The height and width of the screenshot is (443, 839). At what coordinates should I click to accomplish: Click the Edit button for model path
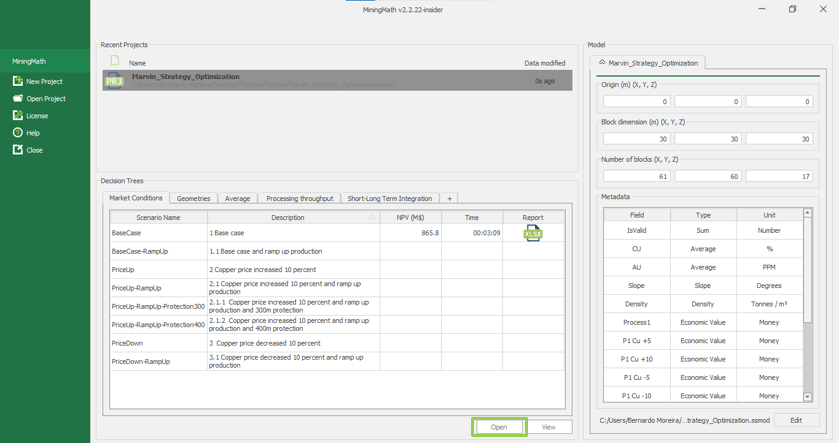(796, 420)
